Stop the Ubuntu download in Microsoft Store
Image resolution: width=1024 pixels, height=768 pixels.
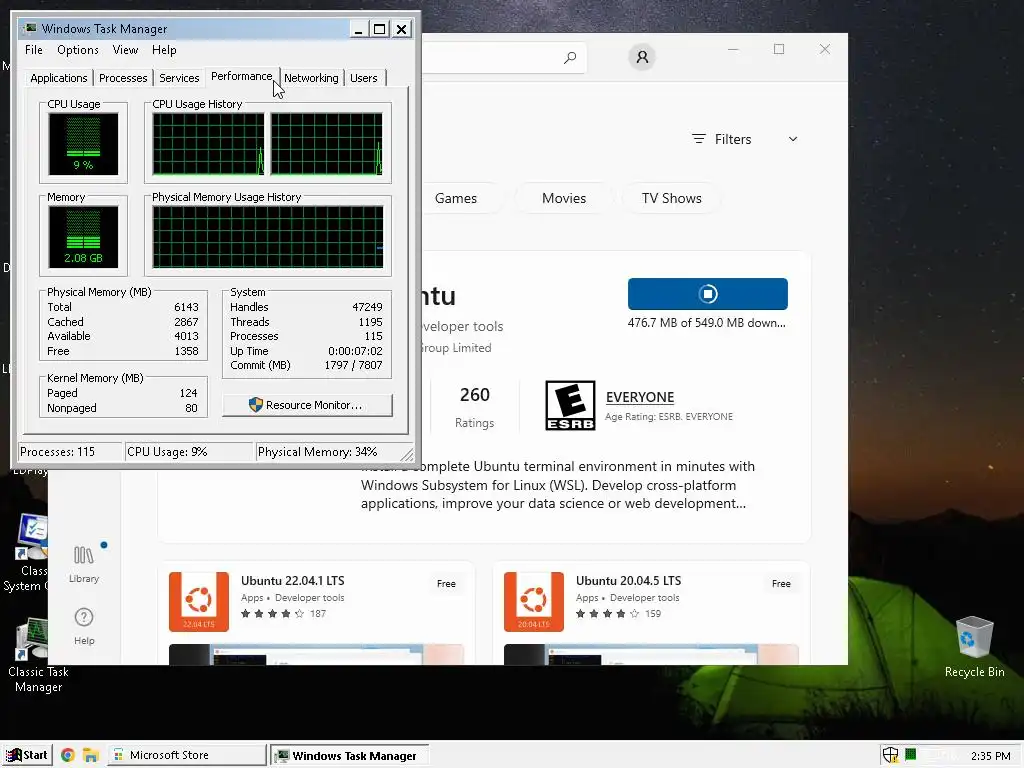pyautogui.click(x=708, y=294)
